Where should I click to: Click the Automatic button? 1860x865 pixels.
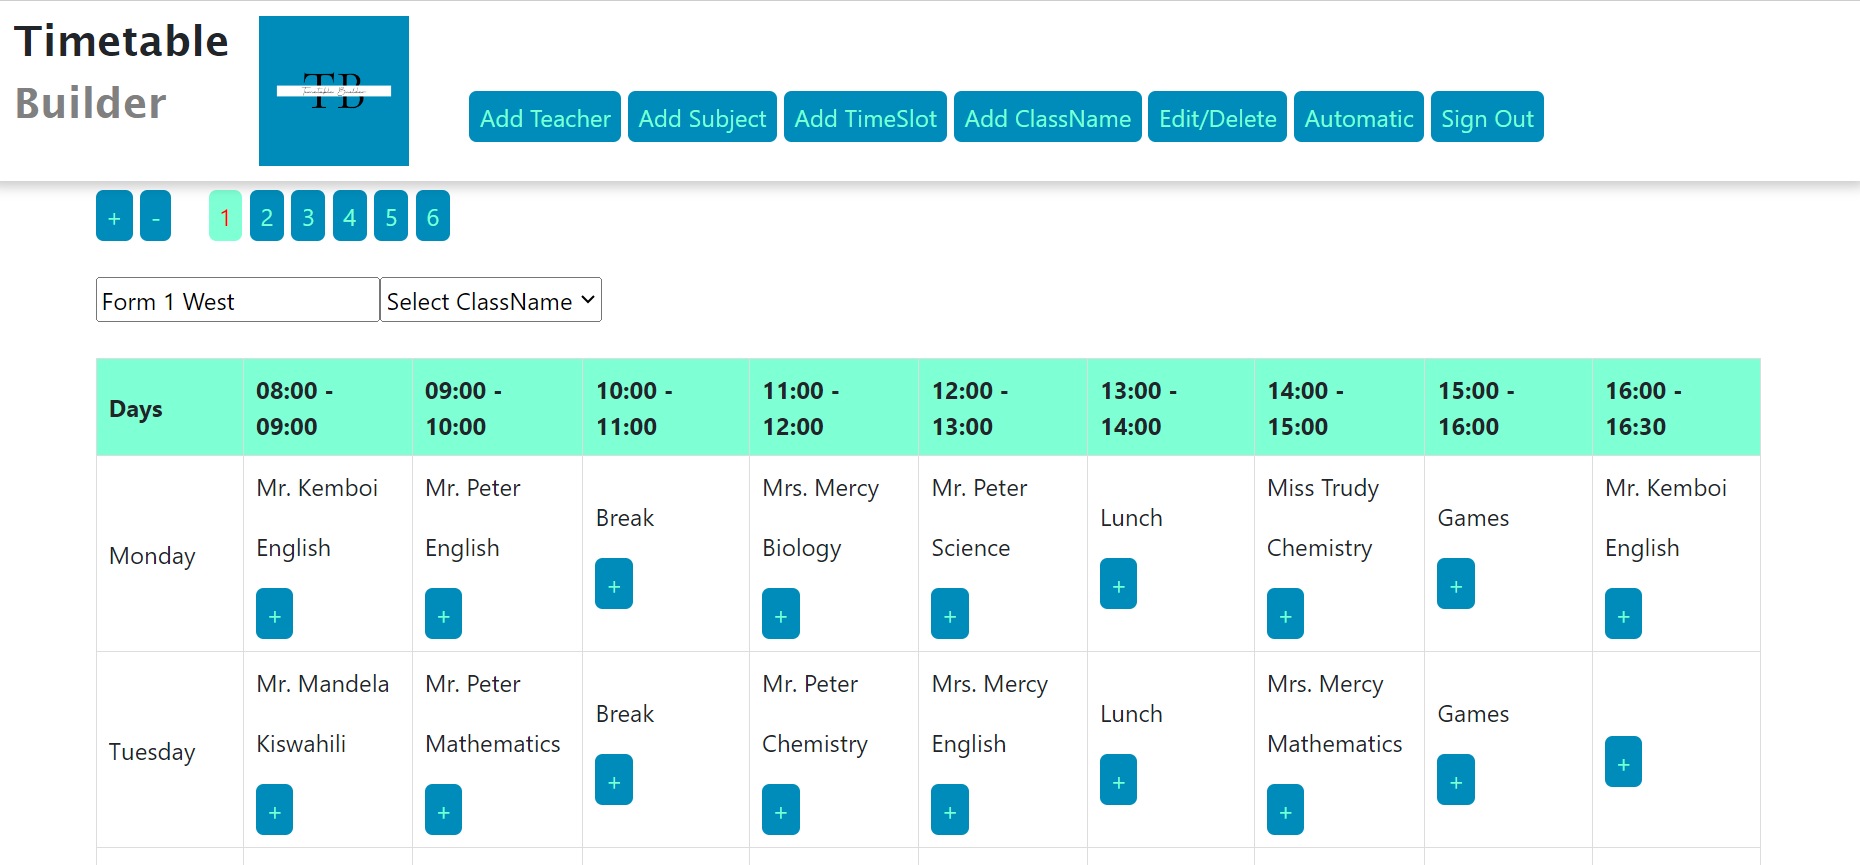pos(1358,117)
